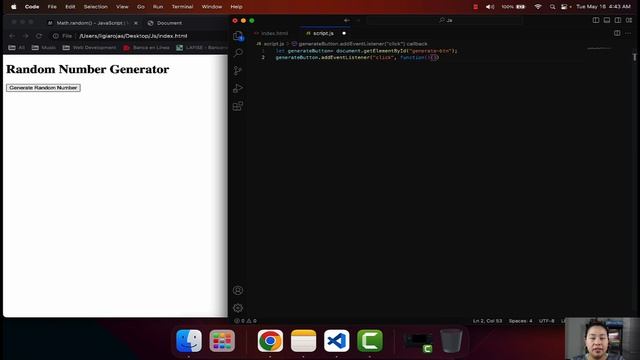Click the errors and warnings status indicator
Viewport: 640px width, 360px height.
(245, 321)
